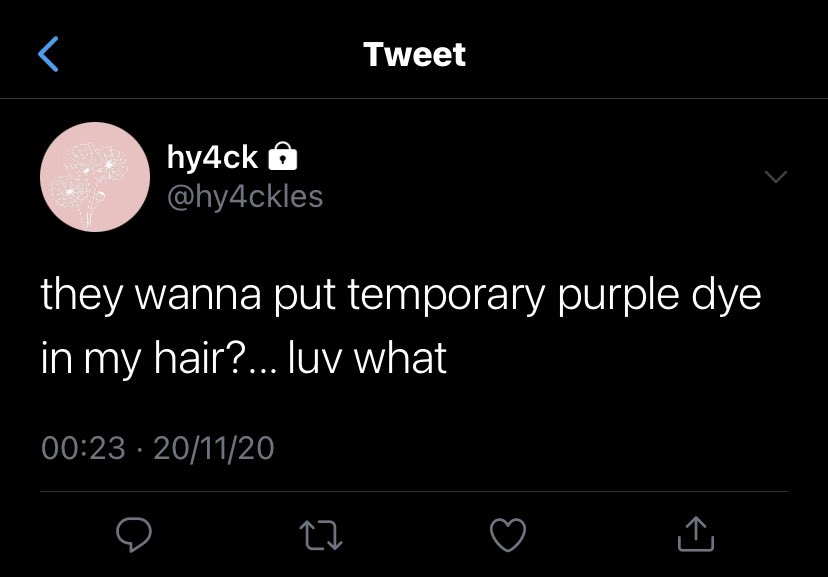Tap the padlock icon beside hy4ck
828x577 pixels.
point(283,156)
